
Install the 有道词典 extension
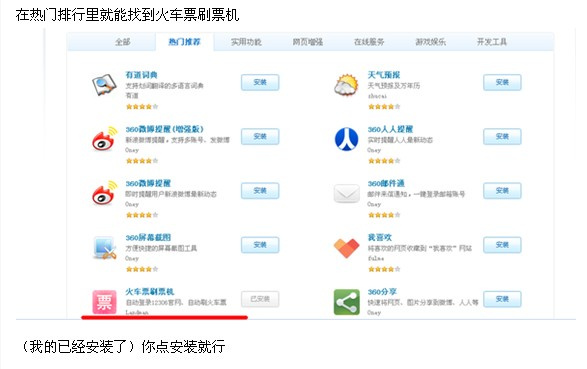pyautogui.click(x=260, y=82)
